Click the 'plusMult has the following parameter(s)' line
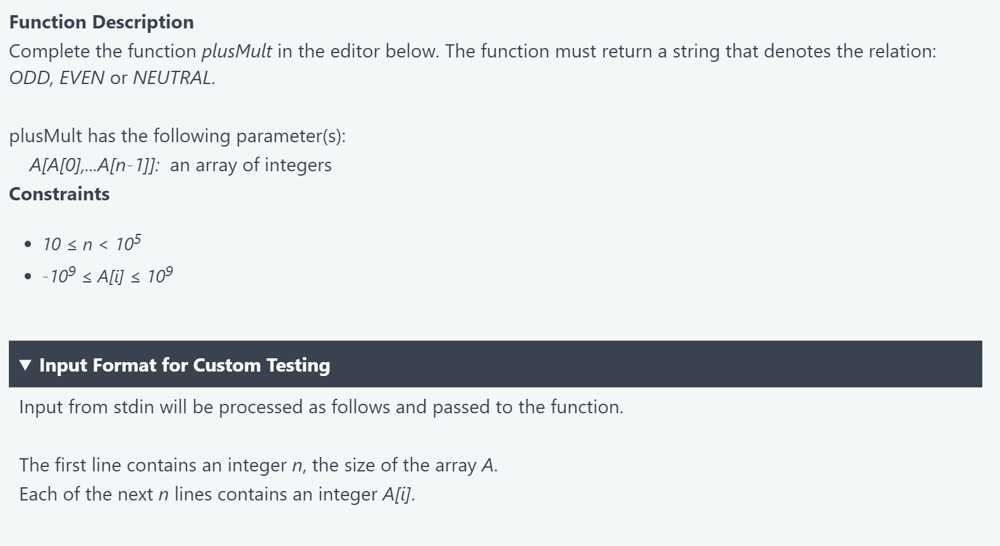Screen dimensions: 1000x546 177,136
